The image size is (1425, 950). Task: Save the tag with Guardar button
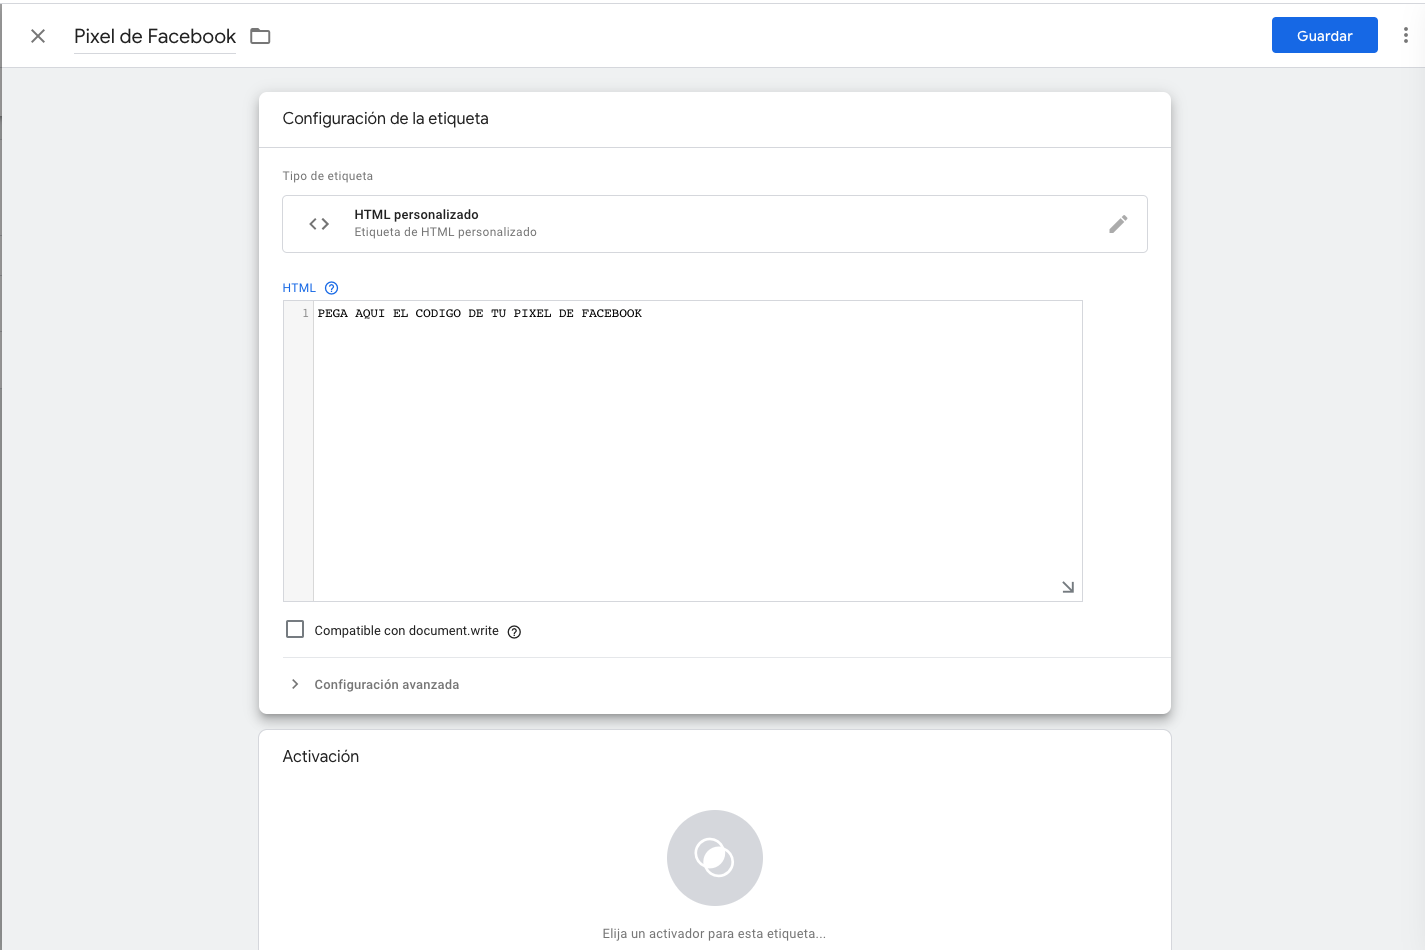(x=1324, y=35)
